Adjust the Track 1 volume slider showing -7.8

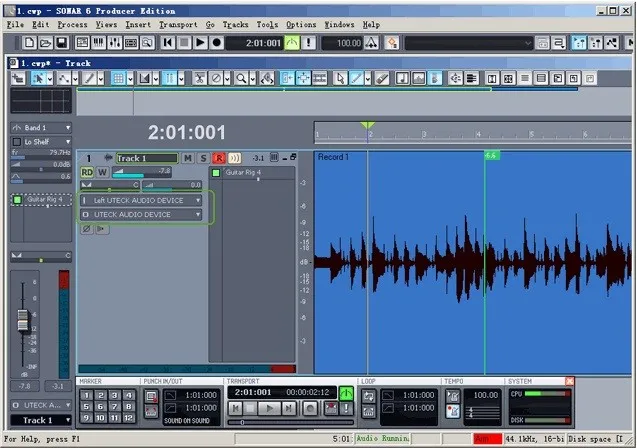coord(141,172)
